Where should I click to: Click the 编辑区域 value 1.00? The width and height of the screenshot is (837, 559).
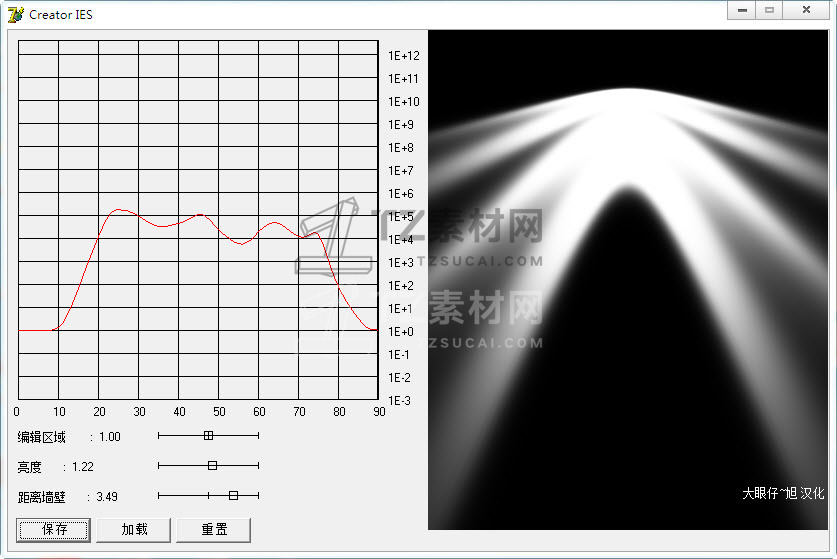[110, 437]
